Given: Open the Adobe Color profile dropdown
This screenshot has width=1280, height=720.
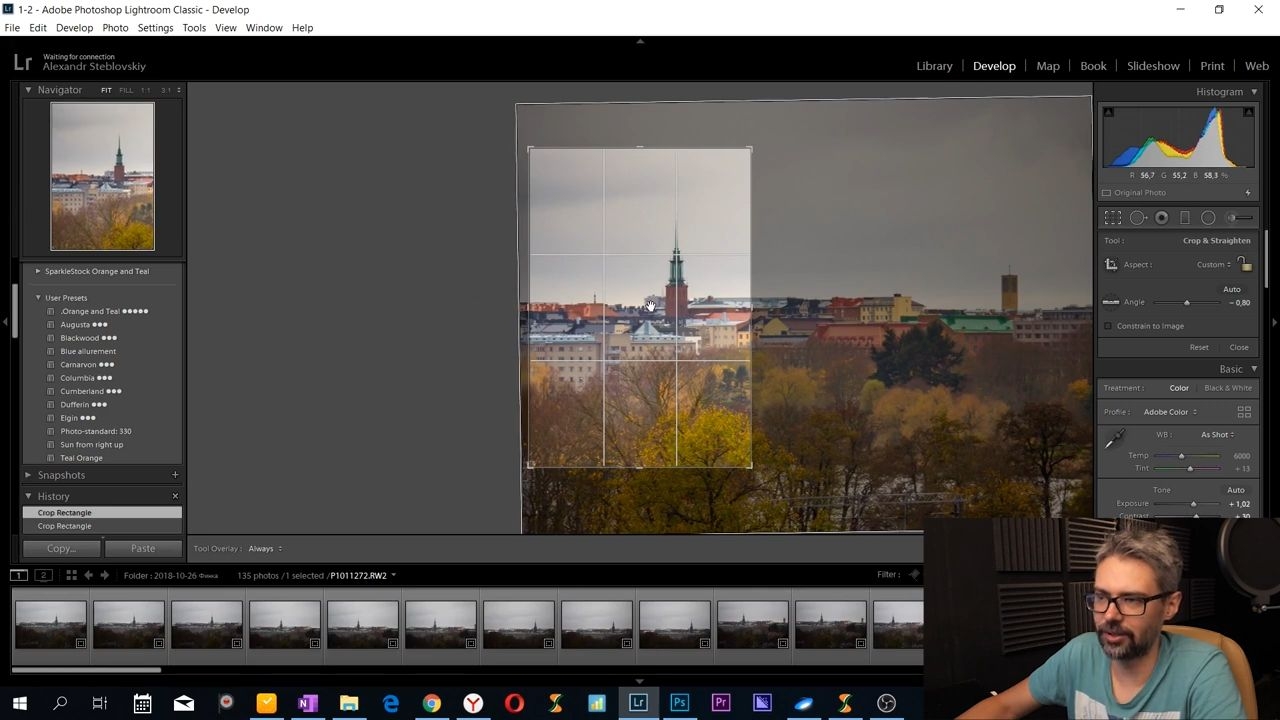Looking at the screenshot, I should (x=1170, y=412).
